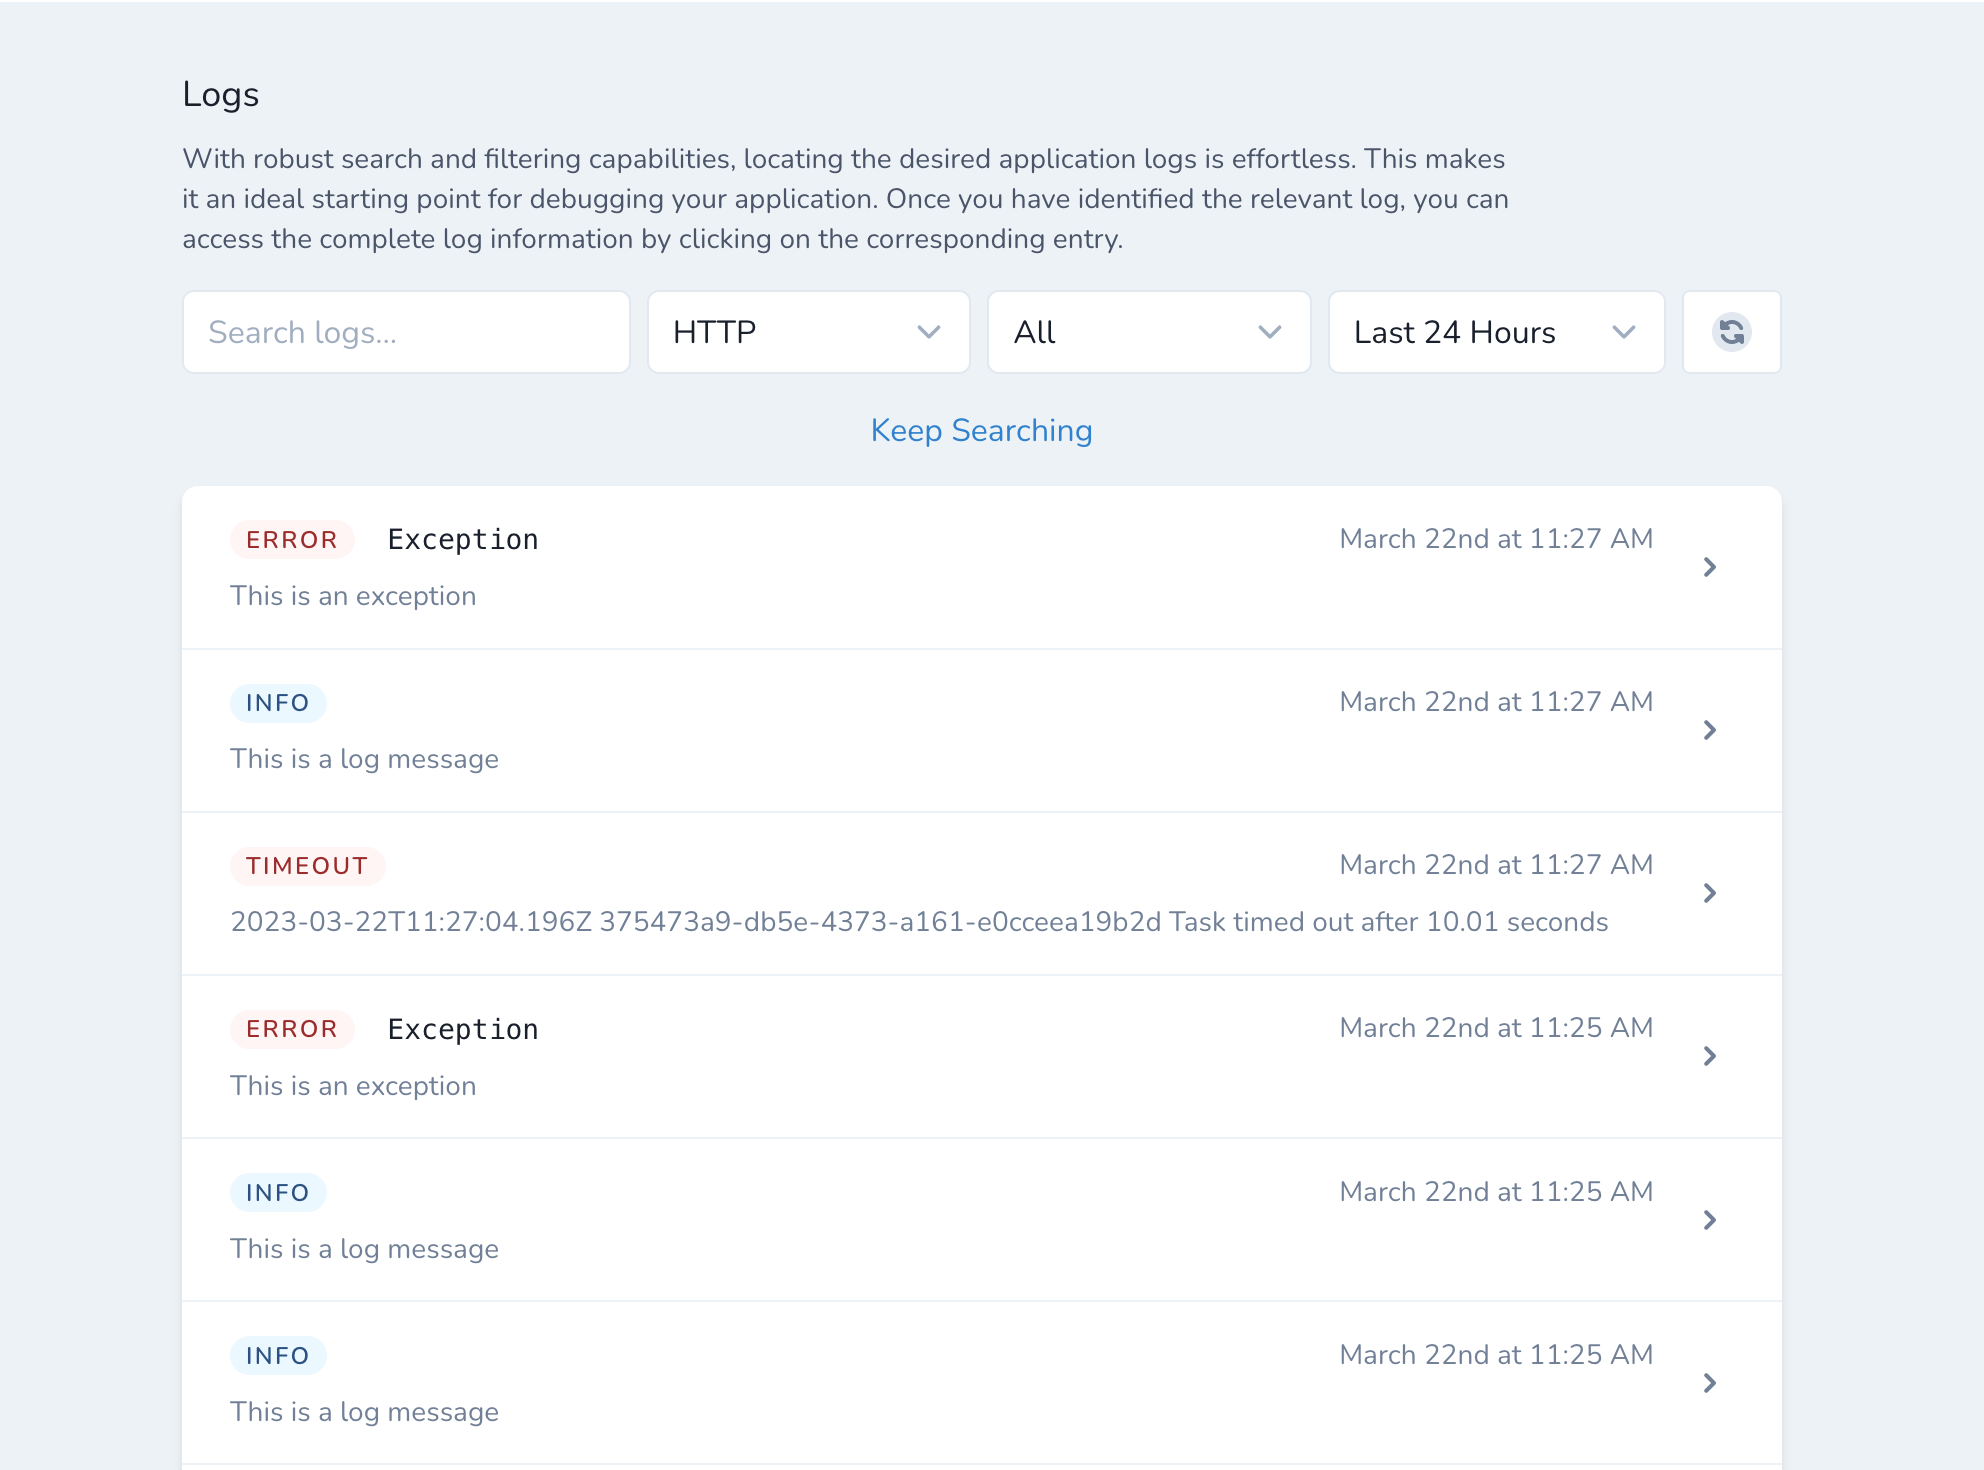Image resolution: width=1984 pixels, height=1470 pixels.
Task: Click the Last 24 Hours dropdown arrow
Action: (1624, 332)
